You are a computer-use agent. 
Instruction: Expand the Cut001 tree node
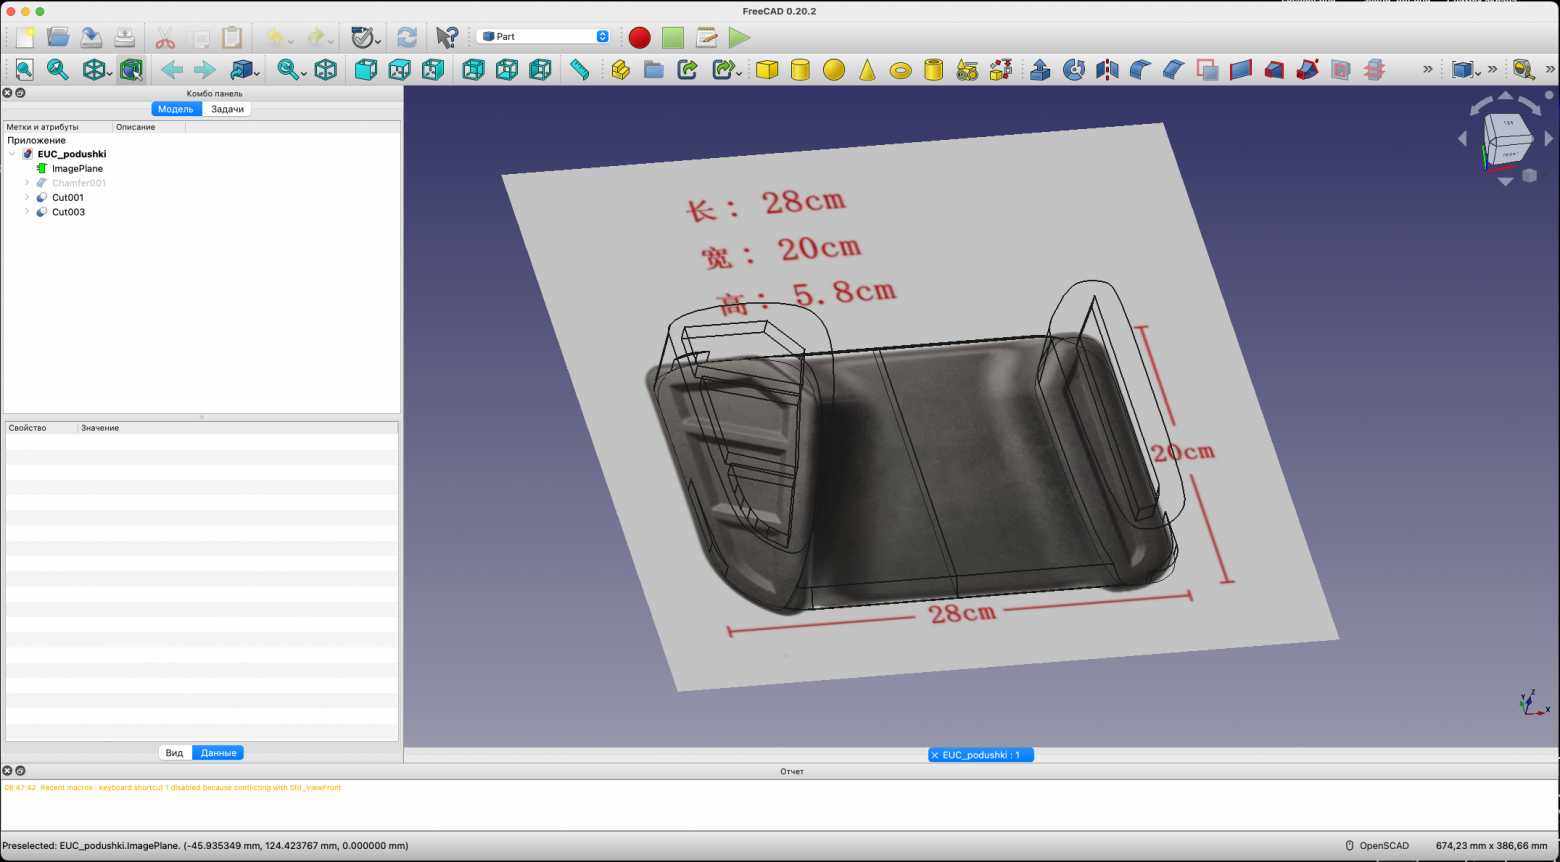pyautogui.click(x=27, y=198)
